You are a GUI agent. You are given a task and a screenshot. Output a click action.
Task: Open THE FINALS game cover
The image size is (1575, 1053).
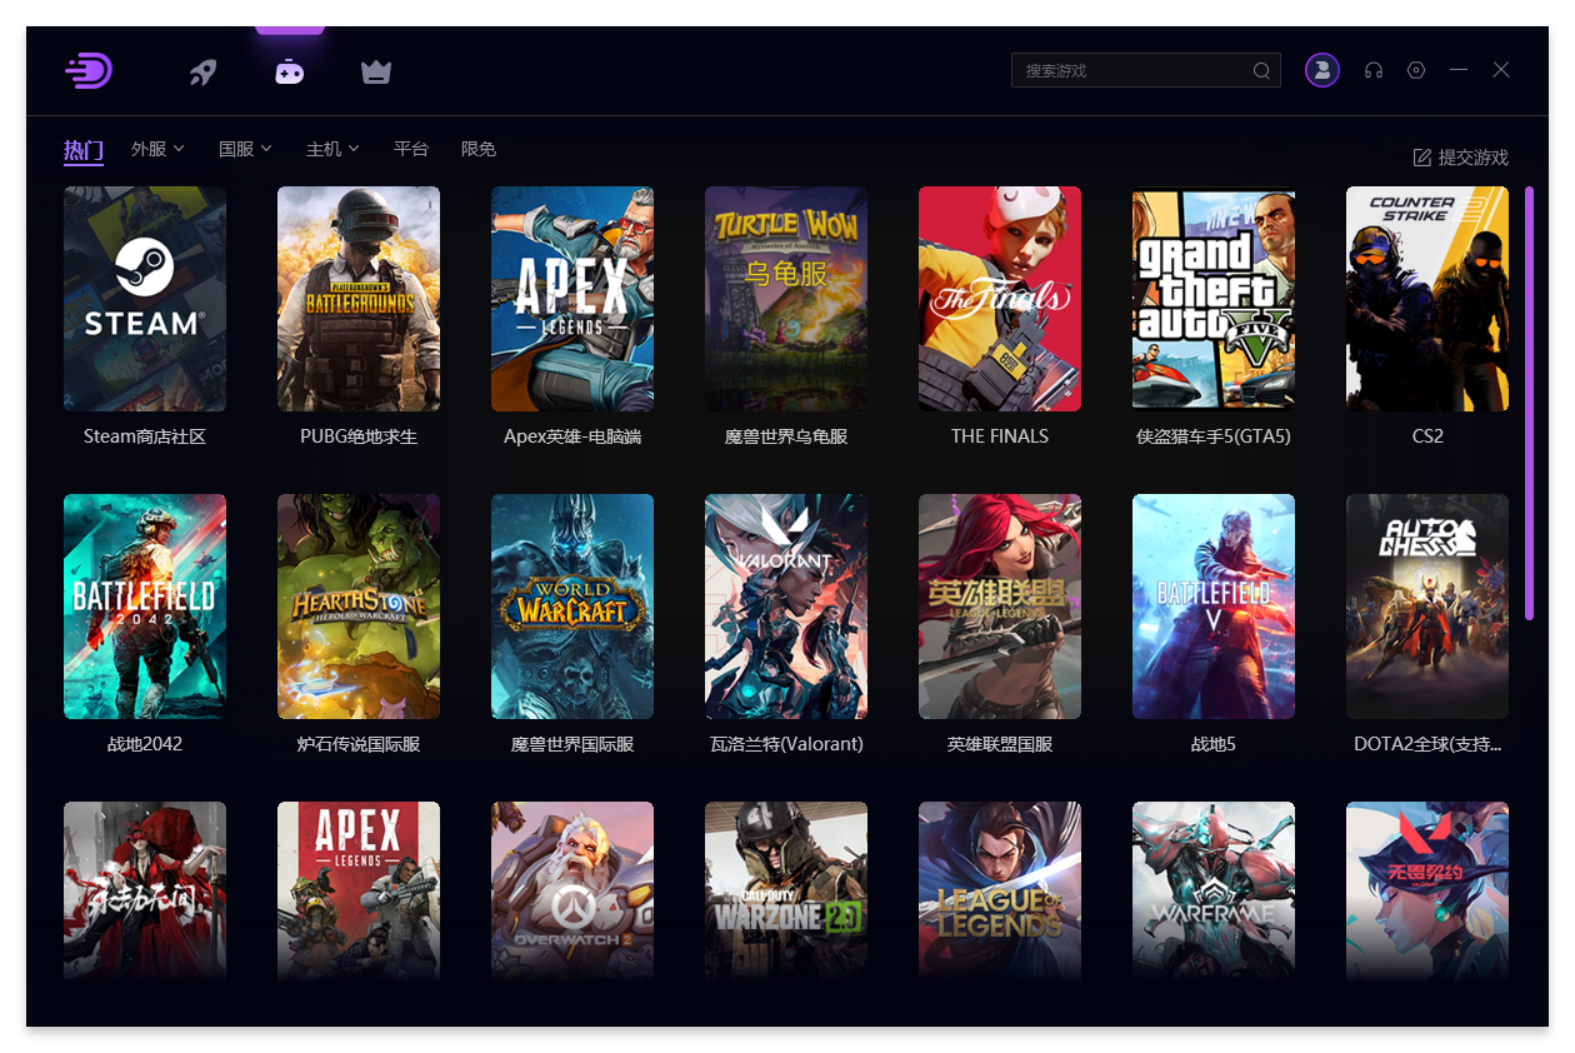click(x=1000, y=299)
